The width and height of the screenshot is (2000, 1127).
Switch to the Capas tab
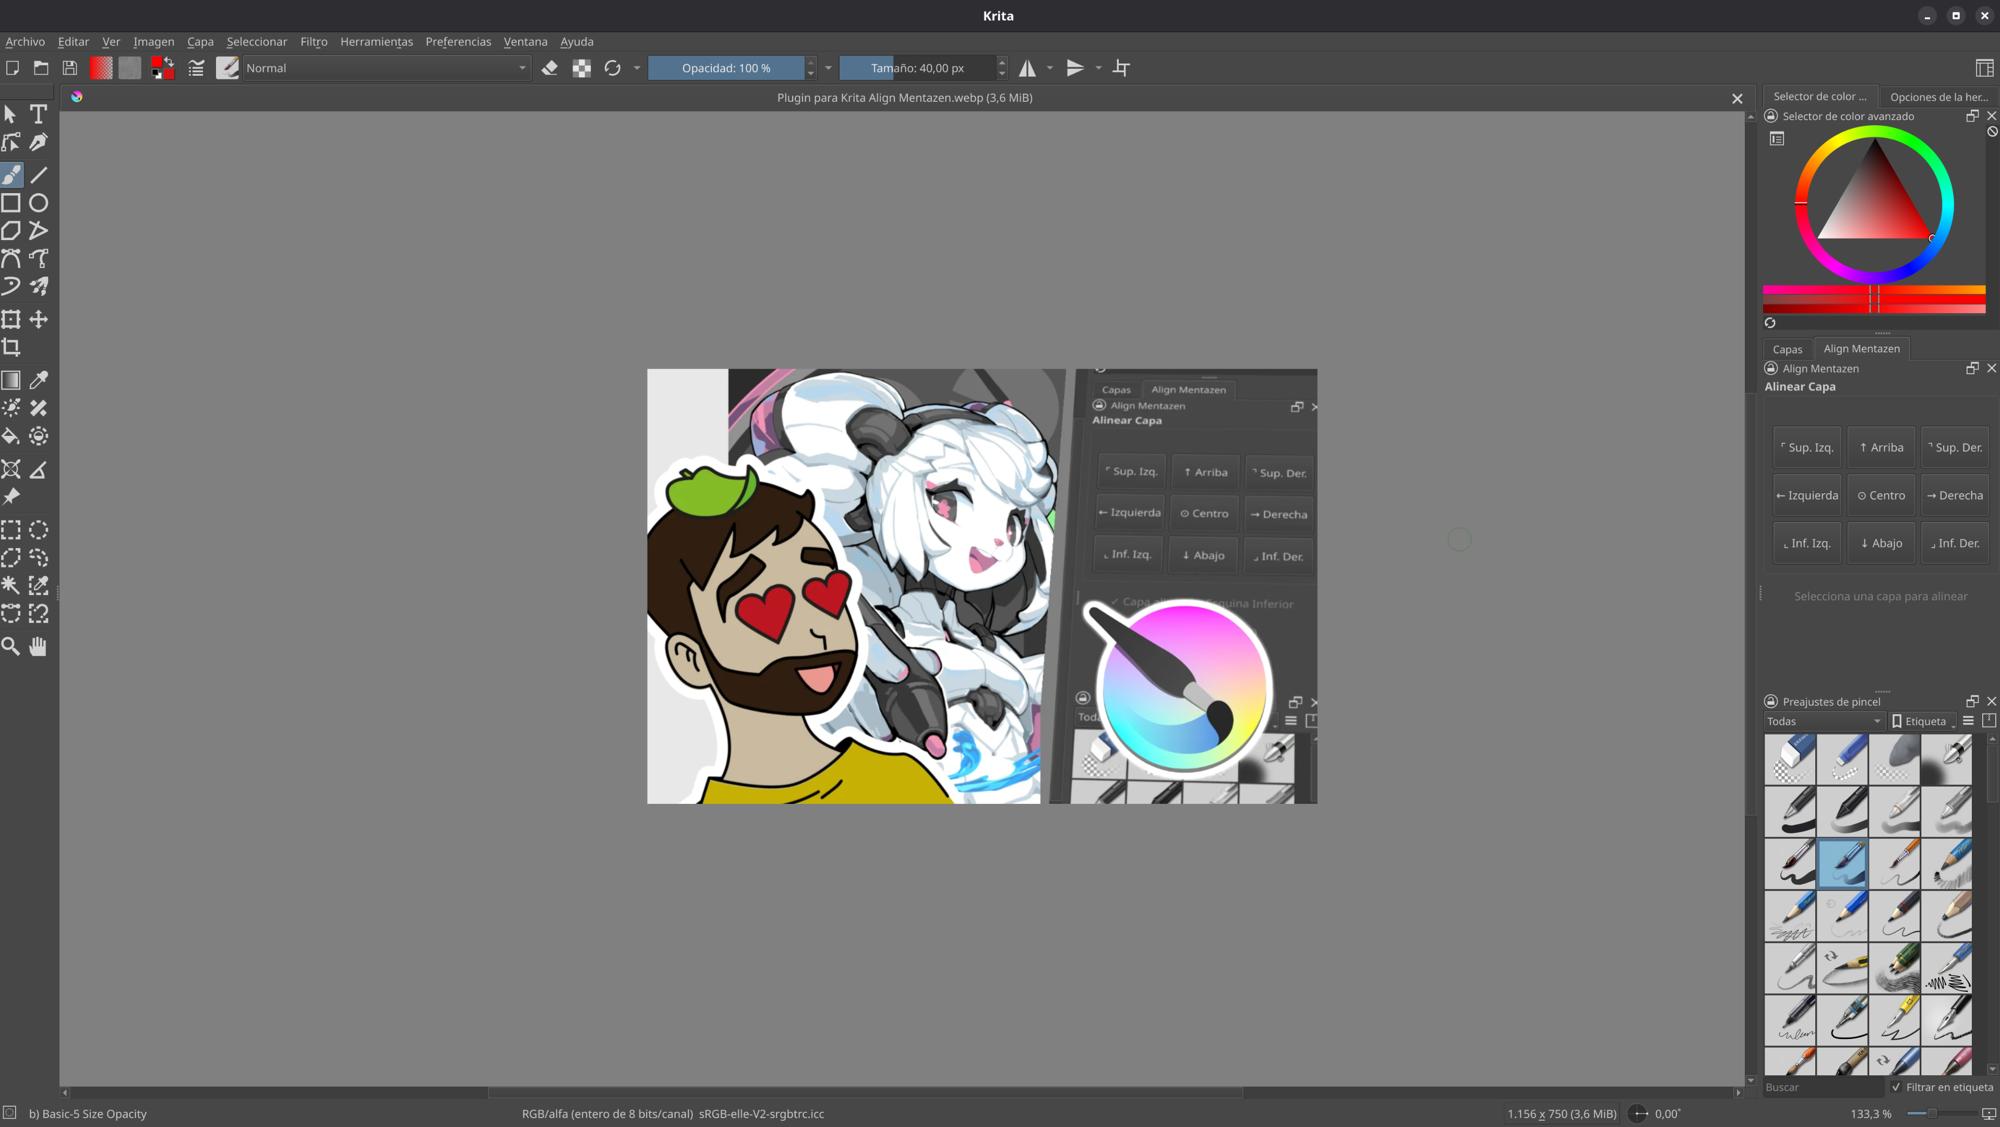1787,349
